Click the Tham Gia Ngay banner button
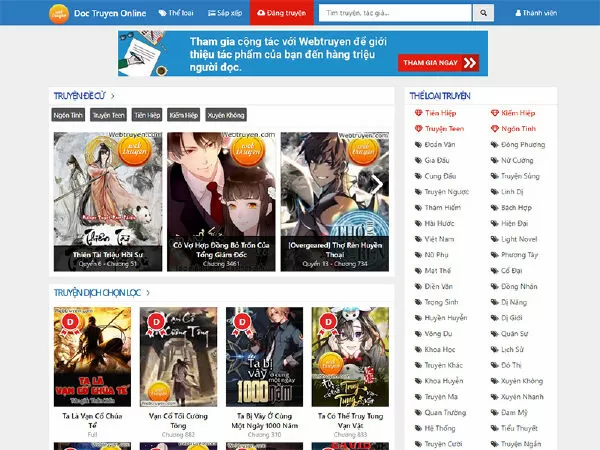600x450 pixels. (439, 63)
